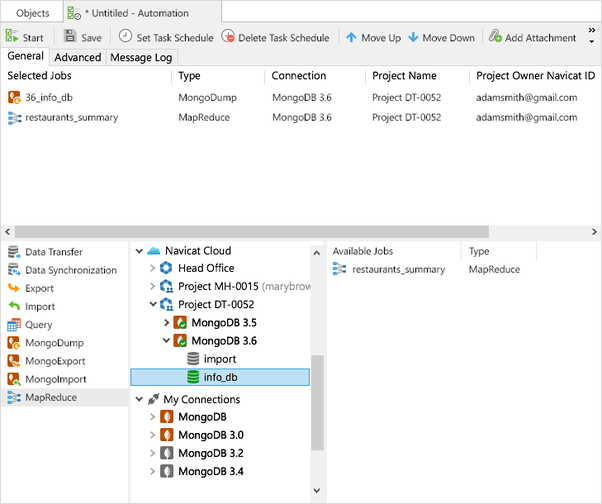Click the tree scrollbar down arrow
Screen dimensions: 602x504
tap(317, 491)
